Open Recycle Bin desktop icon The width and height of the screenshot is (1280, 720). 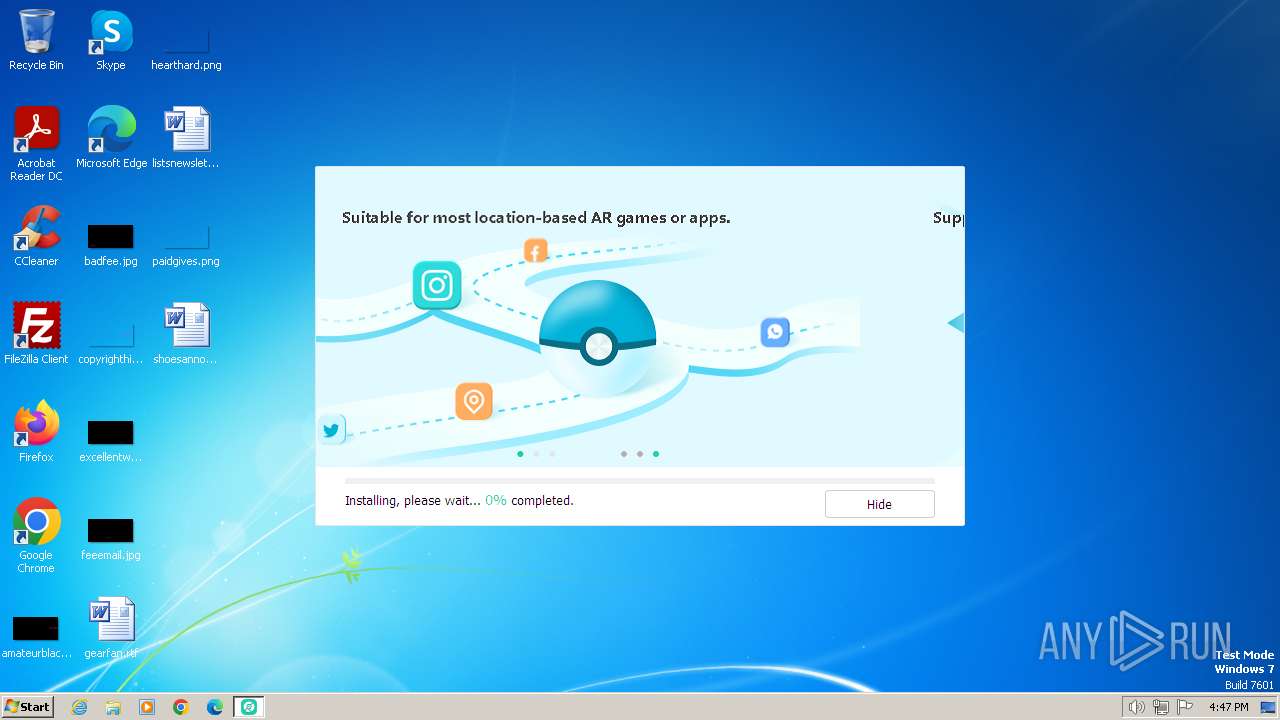pos(36,41)
